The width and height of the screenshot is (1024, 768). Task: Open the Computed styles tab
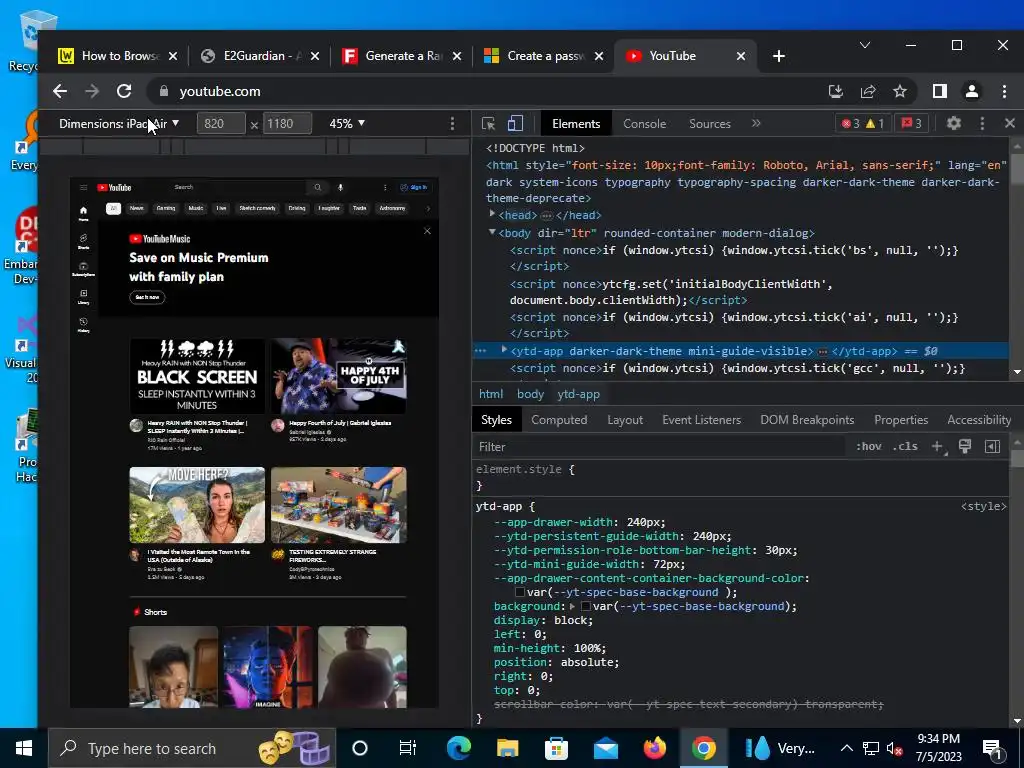tap(559, 420)
